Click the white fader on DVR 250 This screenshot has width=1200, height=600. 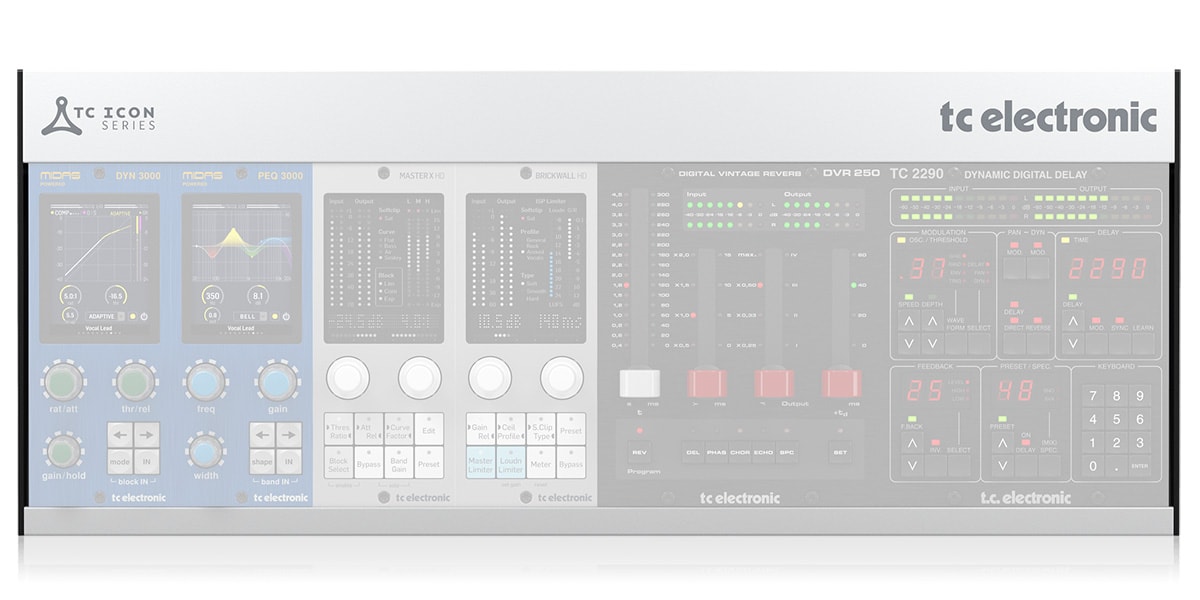[x=638, y=383]
